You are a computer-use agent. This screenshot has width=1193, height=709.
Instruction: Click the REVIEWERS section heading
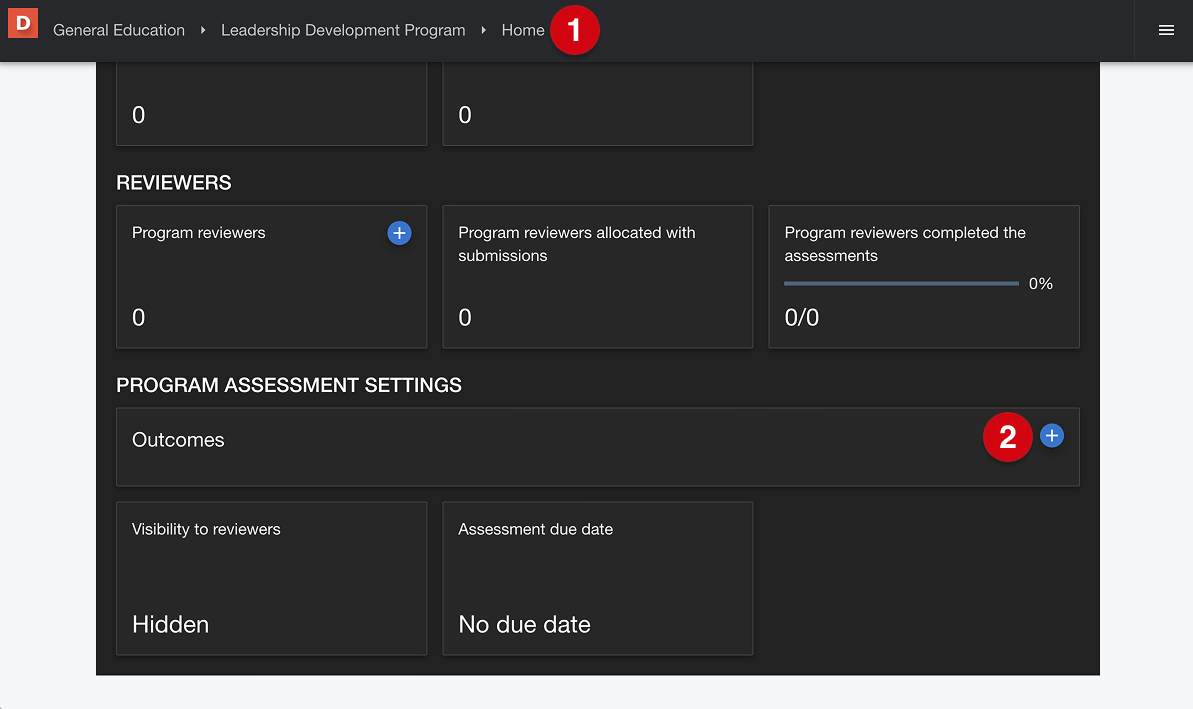coord(173,183)
